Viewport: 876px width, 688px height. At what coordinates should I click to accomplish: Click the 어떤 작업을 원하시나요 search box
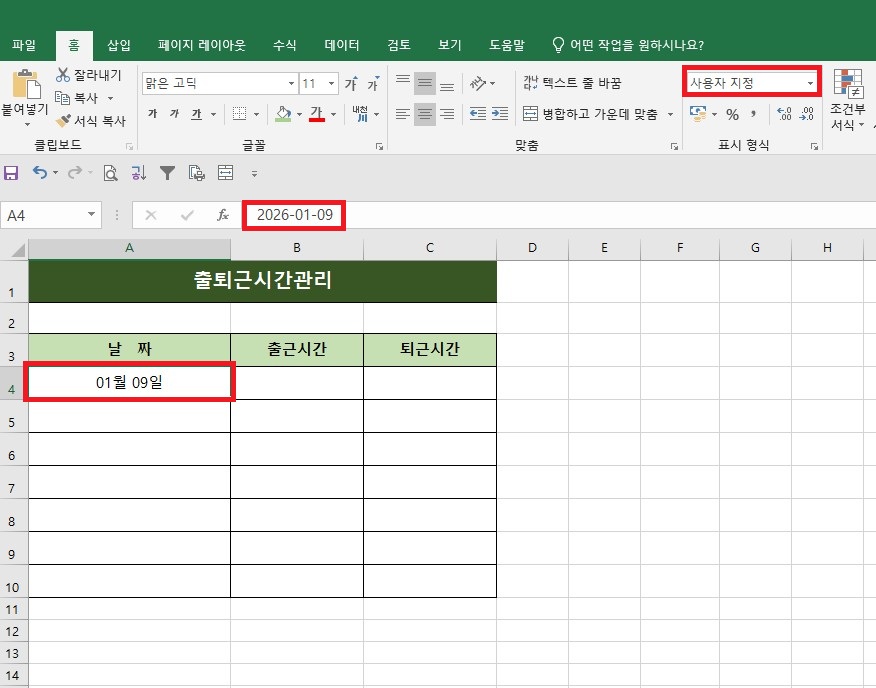coord(628,45)
